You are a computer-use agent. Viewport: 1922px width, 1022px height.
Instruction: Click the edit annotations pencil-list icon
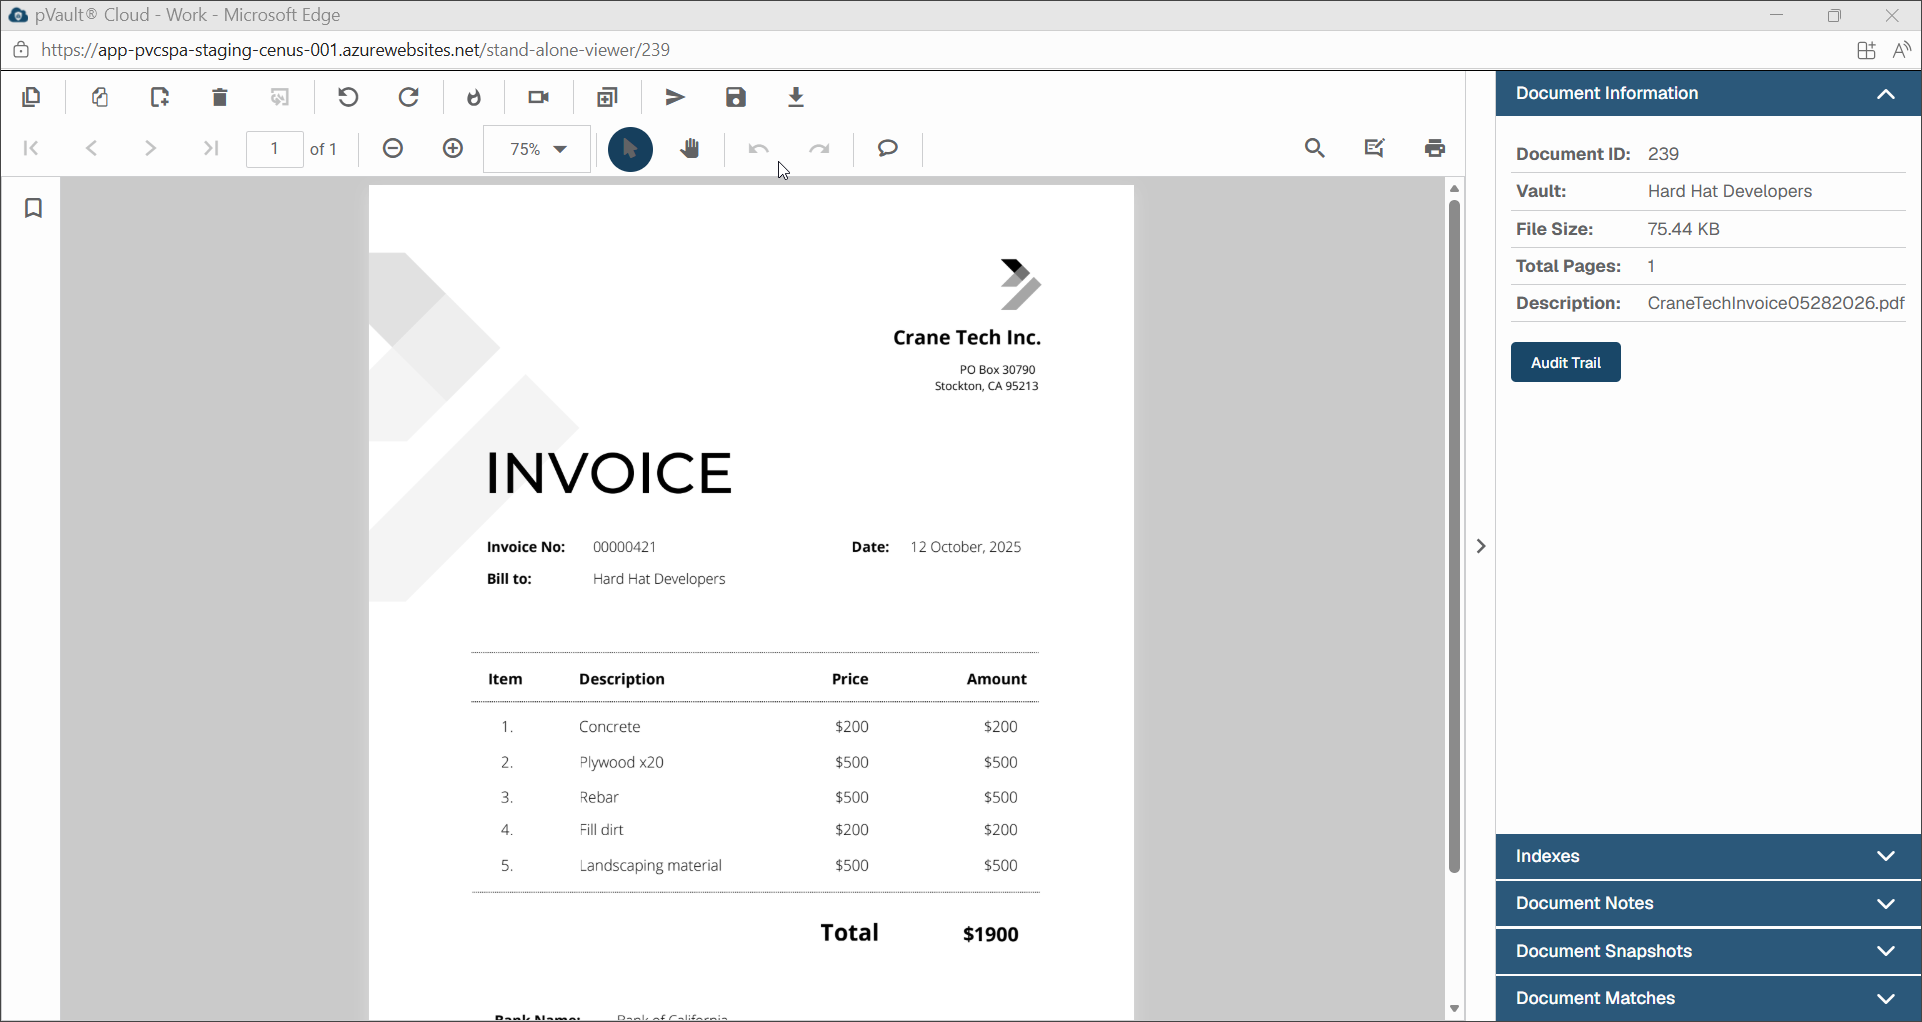[x=1375, y=148]
